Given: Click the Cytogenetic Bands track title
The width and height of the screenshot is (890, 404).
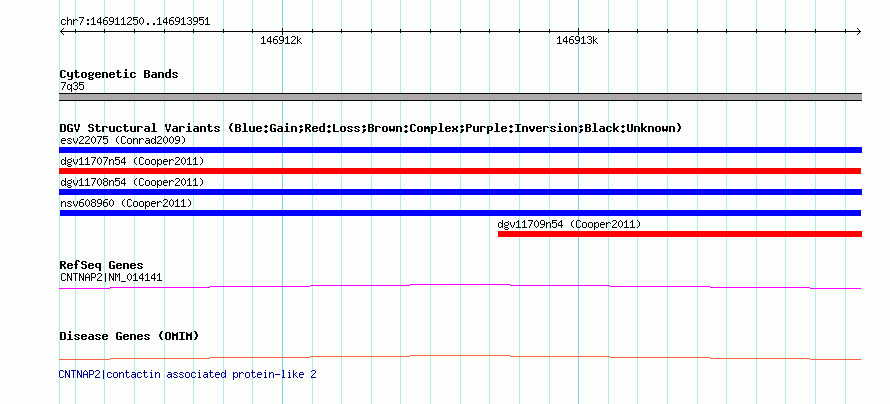Looking at the screenshot, I should click(x=119, y=74).
